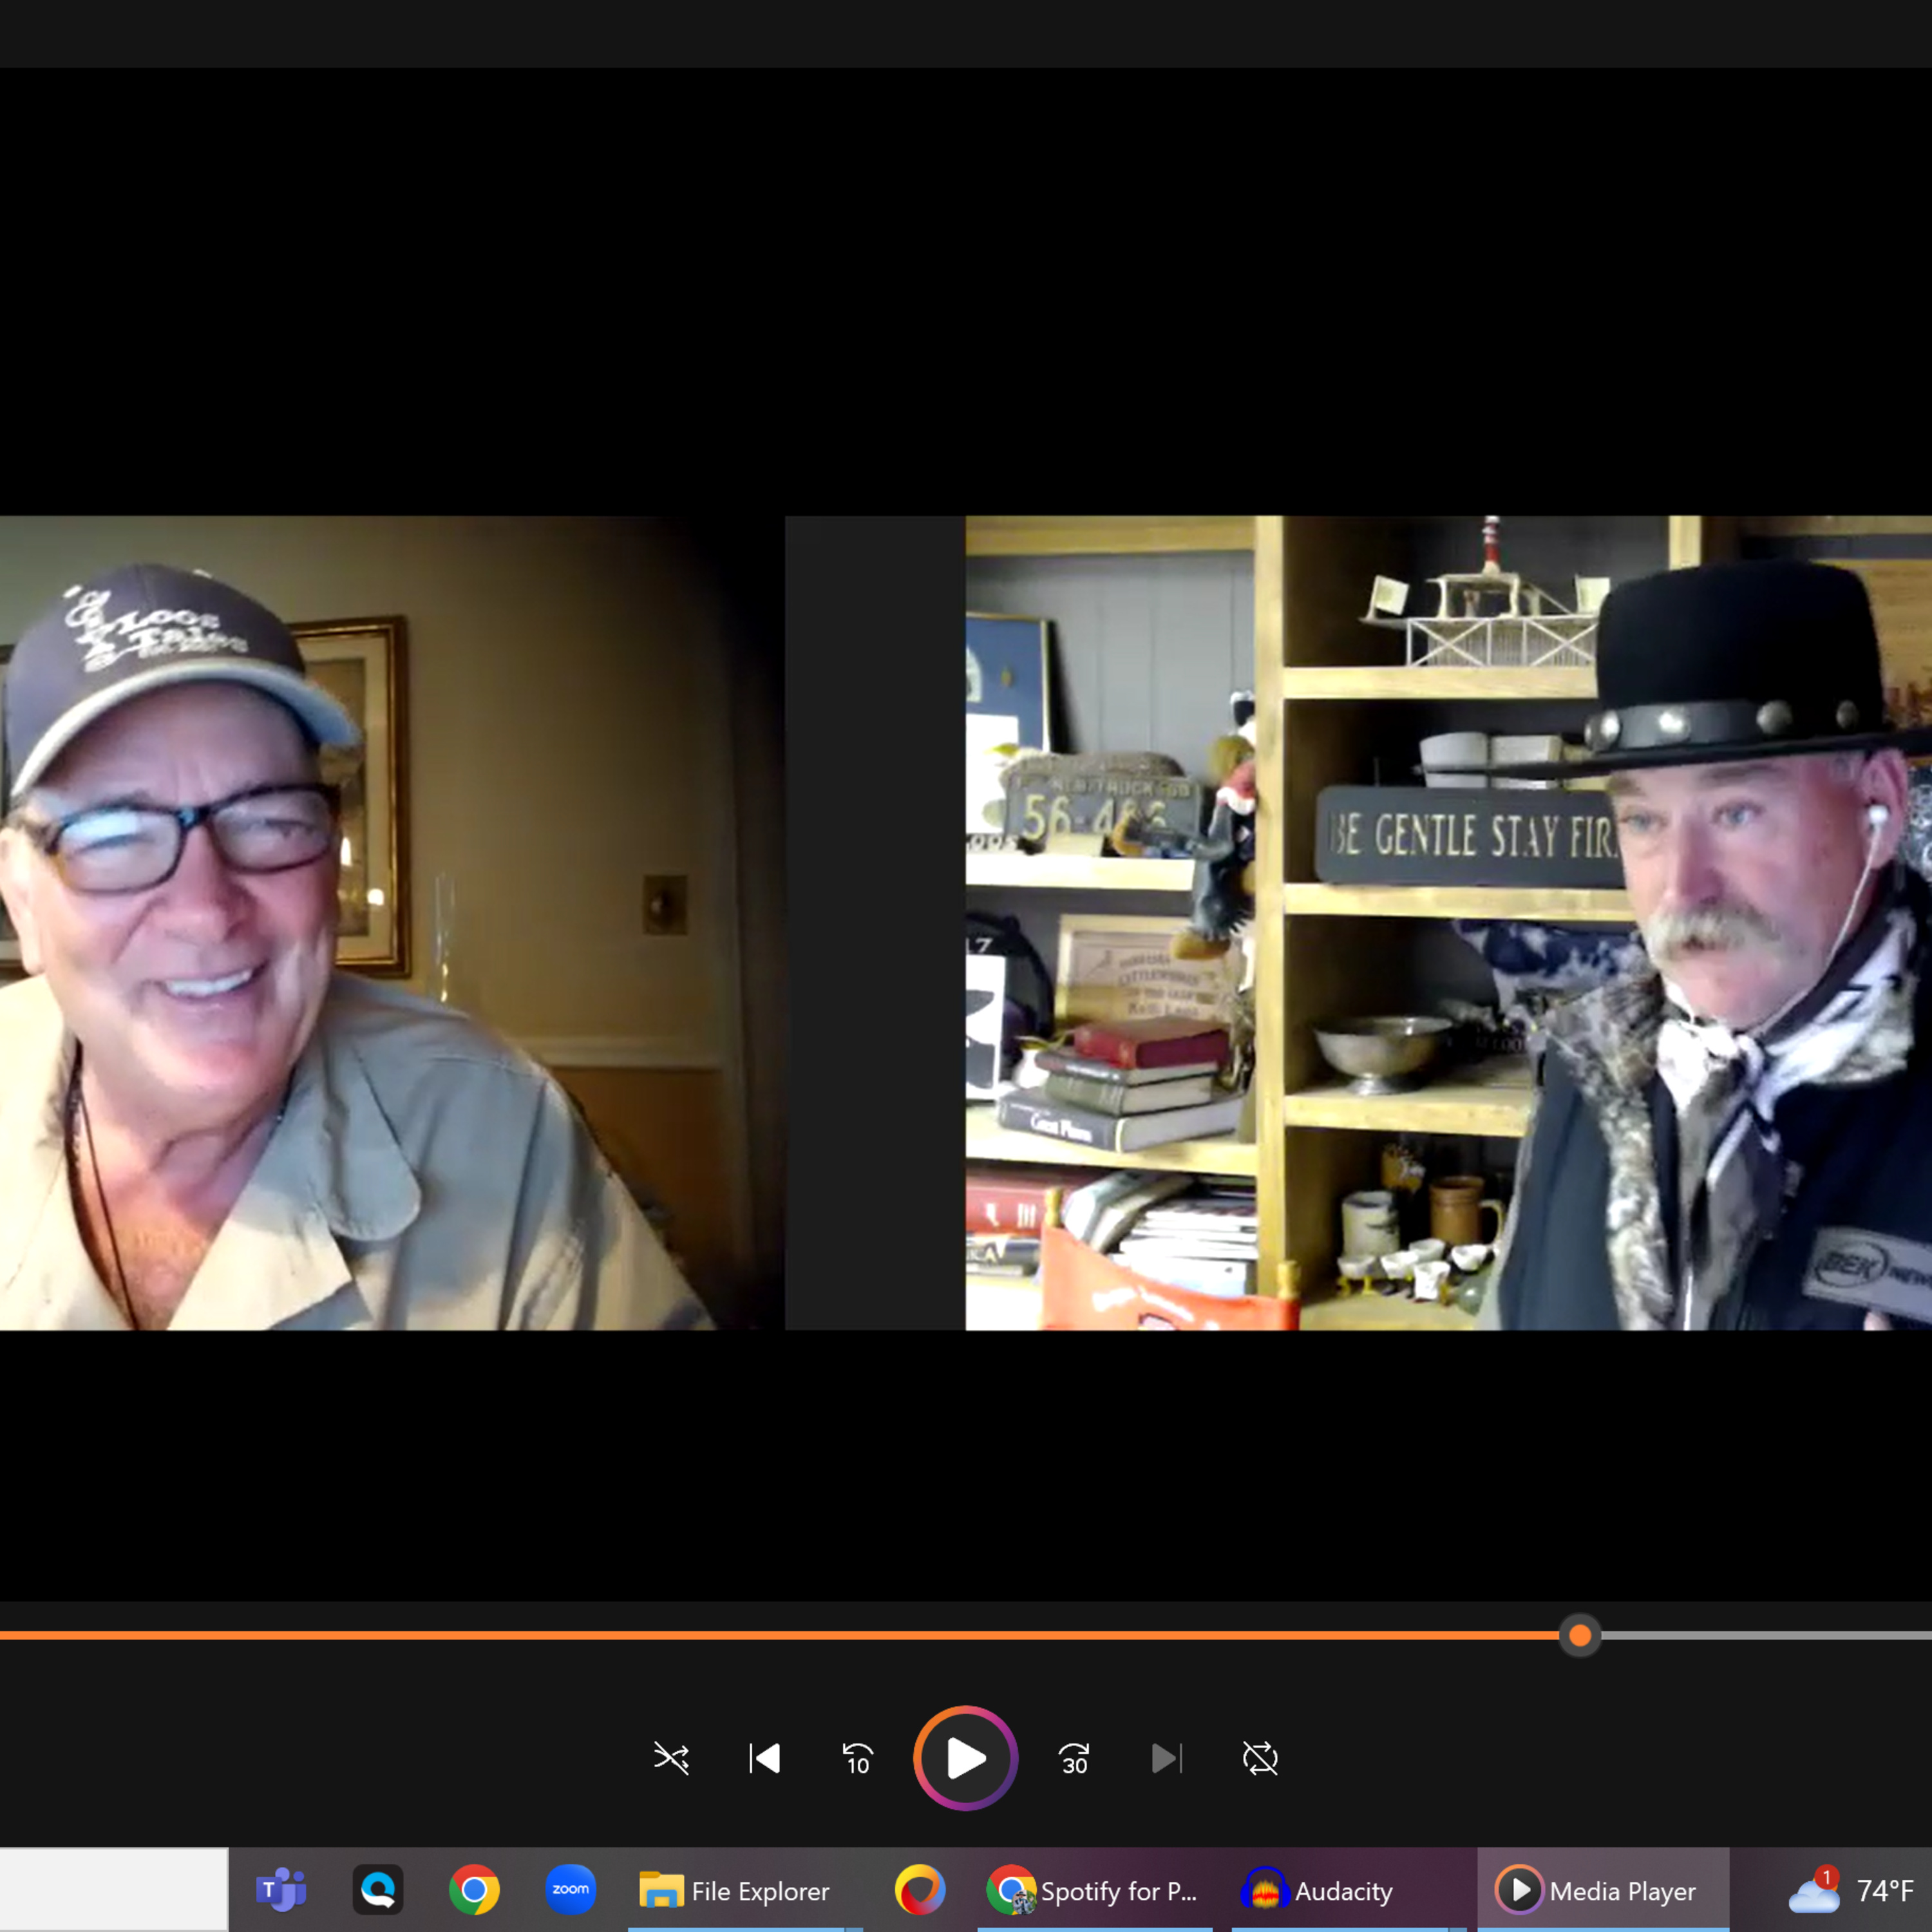This screenshot has width=1932, height=1932.
Task: Switch to the Audacity window
Action: [1318, 1891]
